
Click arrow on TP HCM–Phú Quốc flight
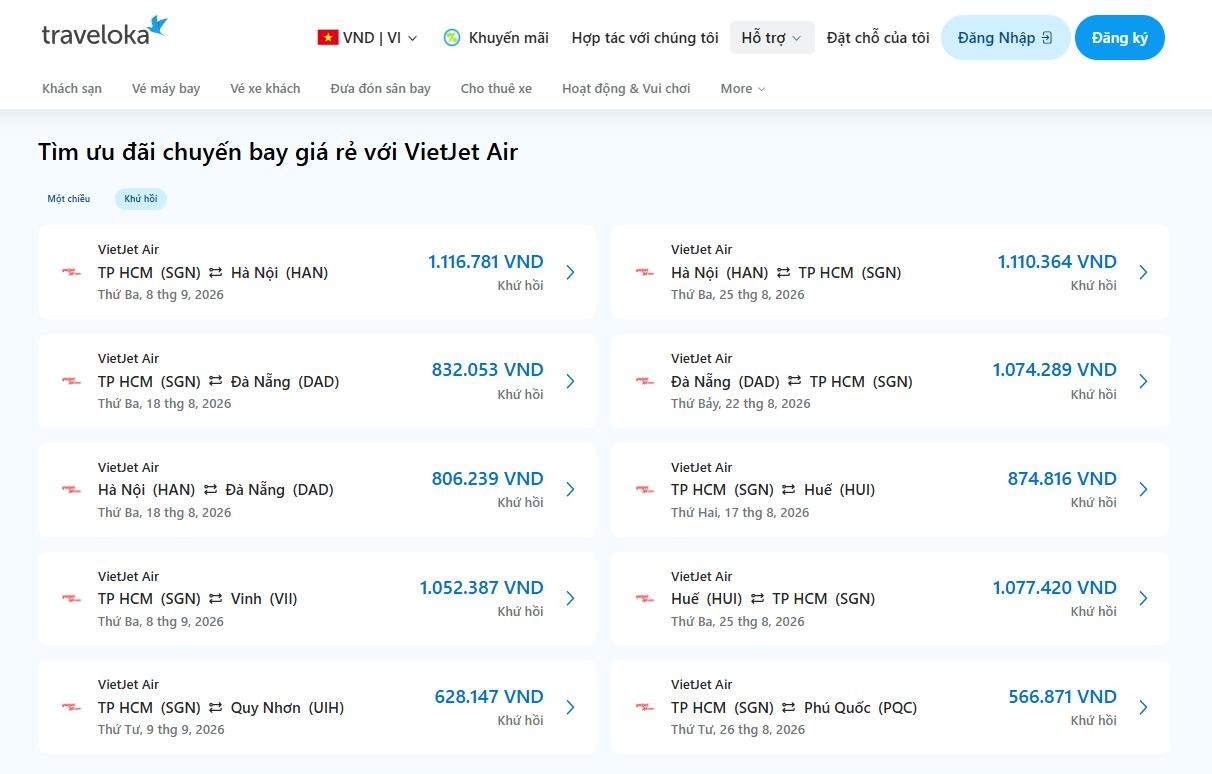(x=1143, y=707)
